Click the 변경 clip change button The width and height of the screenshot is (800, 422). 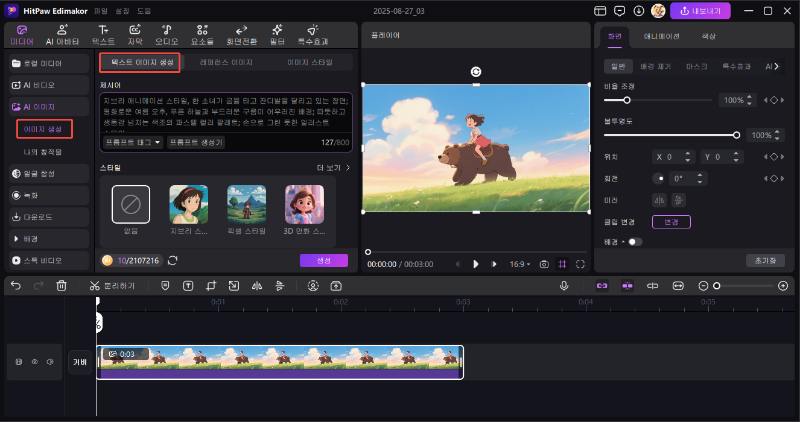coord(671,222)
